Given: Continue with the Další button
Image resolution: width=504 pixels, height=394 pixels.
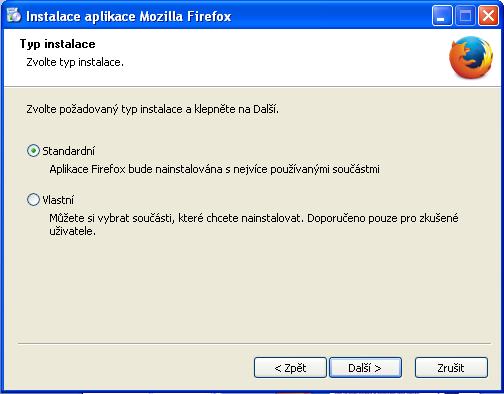Looking at the screenshot, I should tap(365, 368).
